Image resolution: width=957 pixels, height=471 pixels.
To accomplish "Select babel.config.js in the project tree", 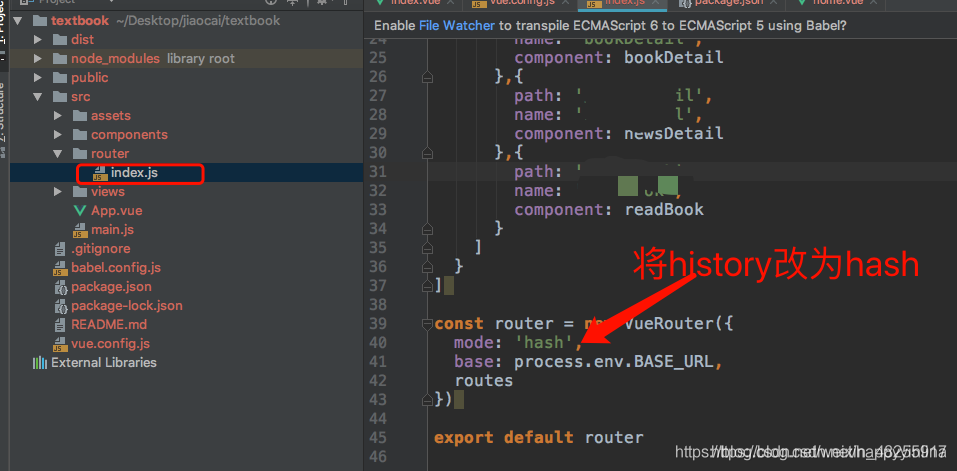I will click(116, 267).
